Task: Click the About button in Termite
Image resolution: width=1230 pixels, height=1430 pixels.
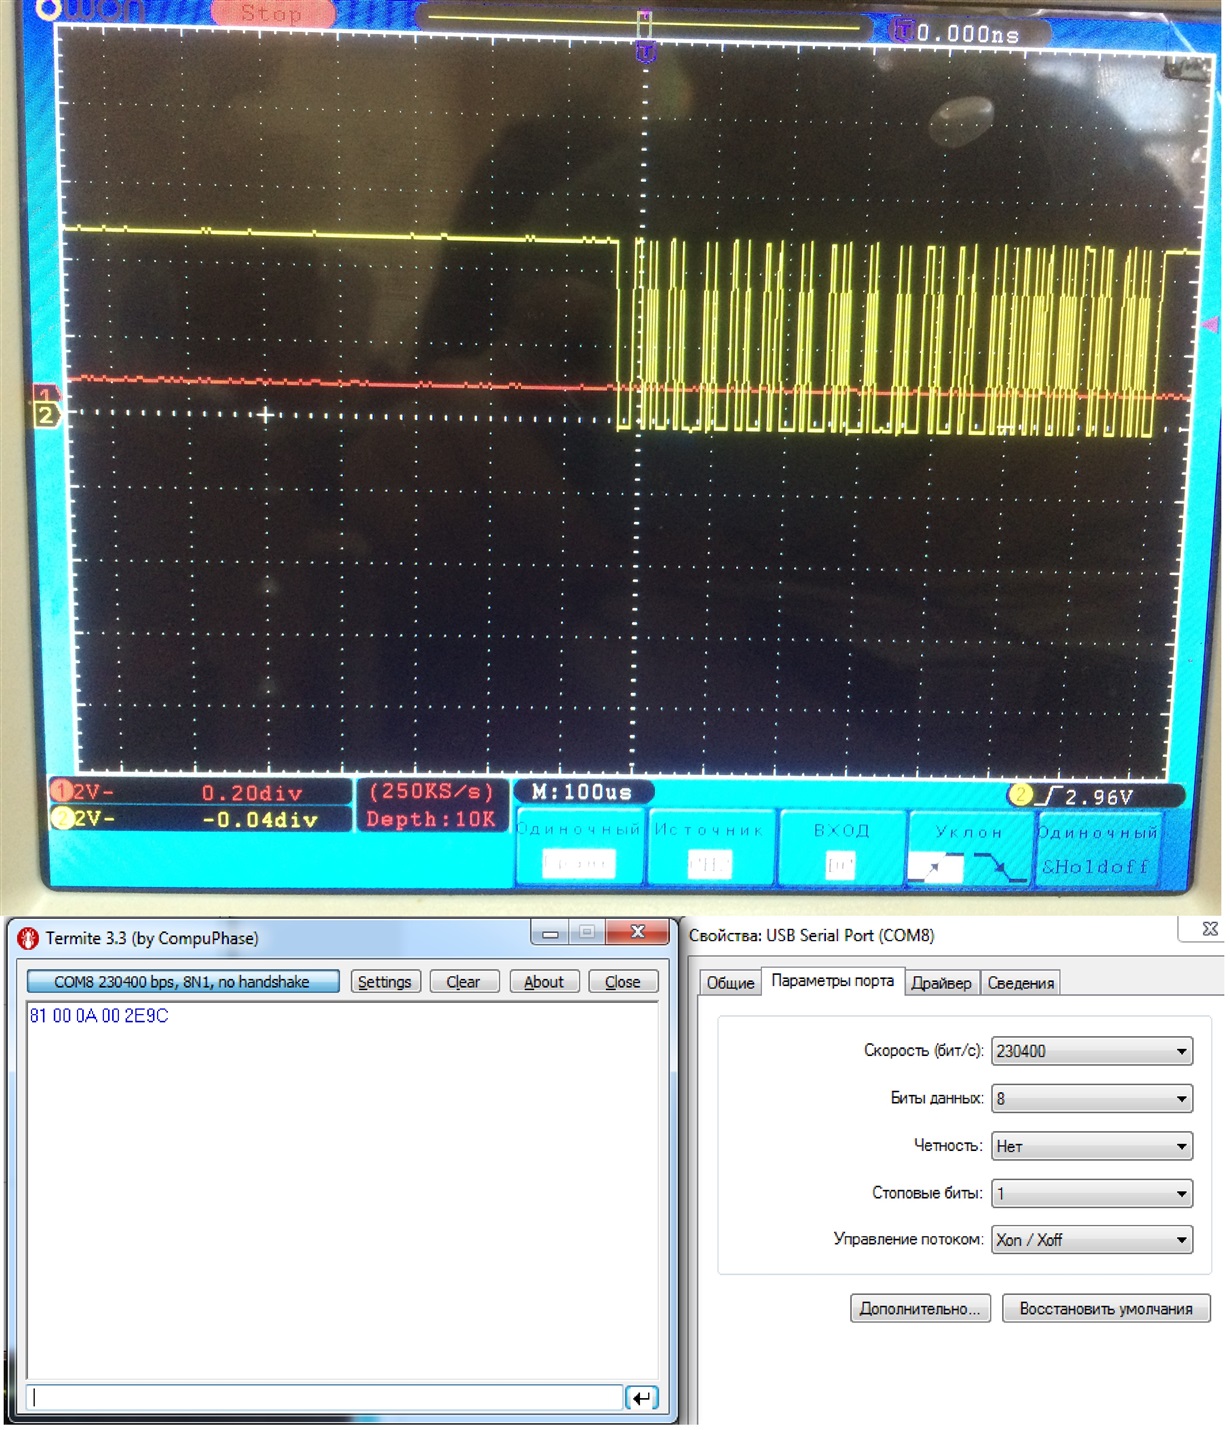Action: pyautogui.click(x=544, y=982)
